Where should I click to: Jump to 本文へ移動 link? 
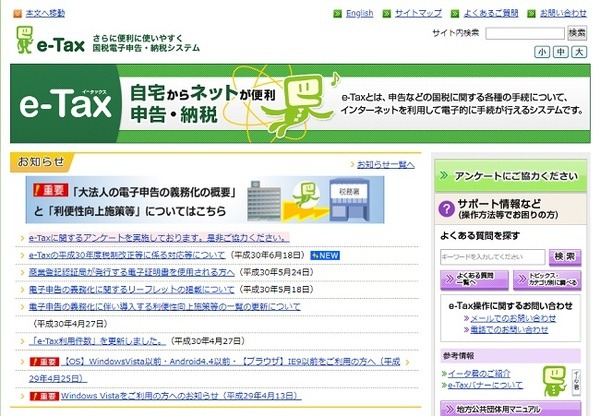(45, 14)
